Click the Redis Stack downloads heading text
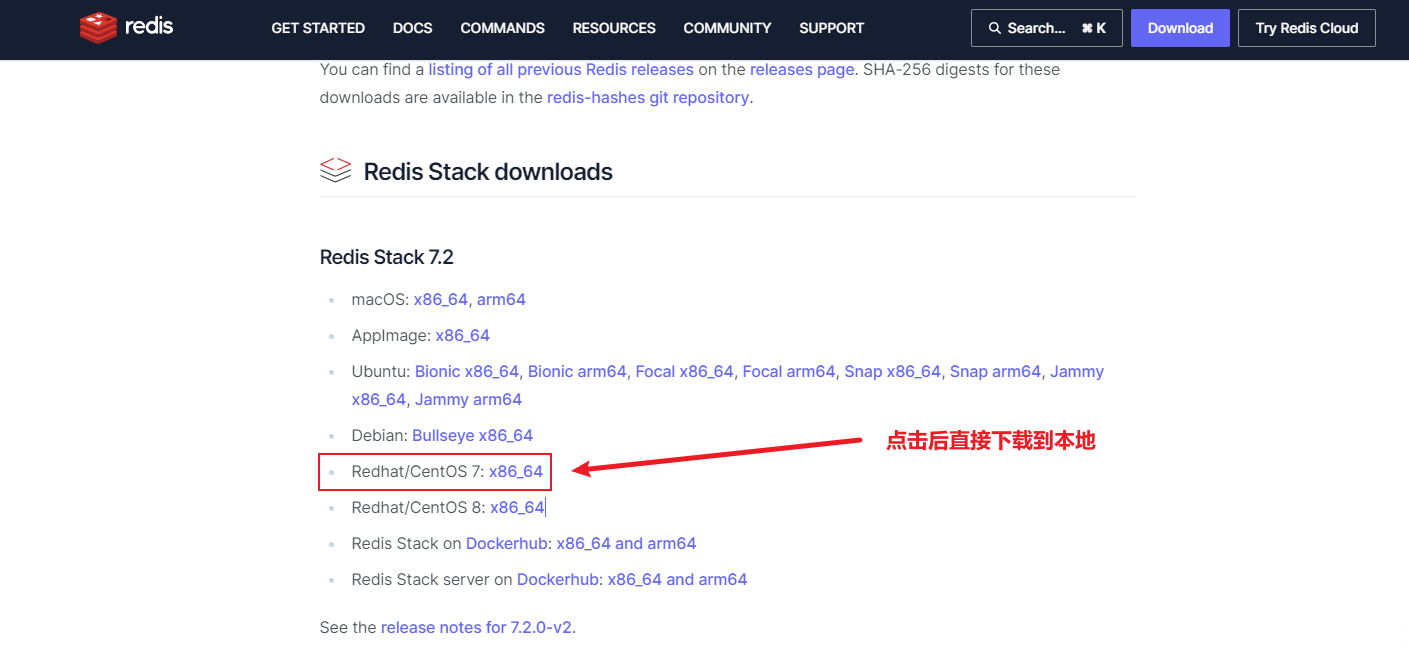The height and width of the screenshot is (658, 1409). pos(488,172)
